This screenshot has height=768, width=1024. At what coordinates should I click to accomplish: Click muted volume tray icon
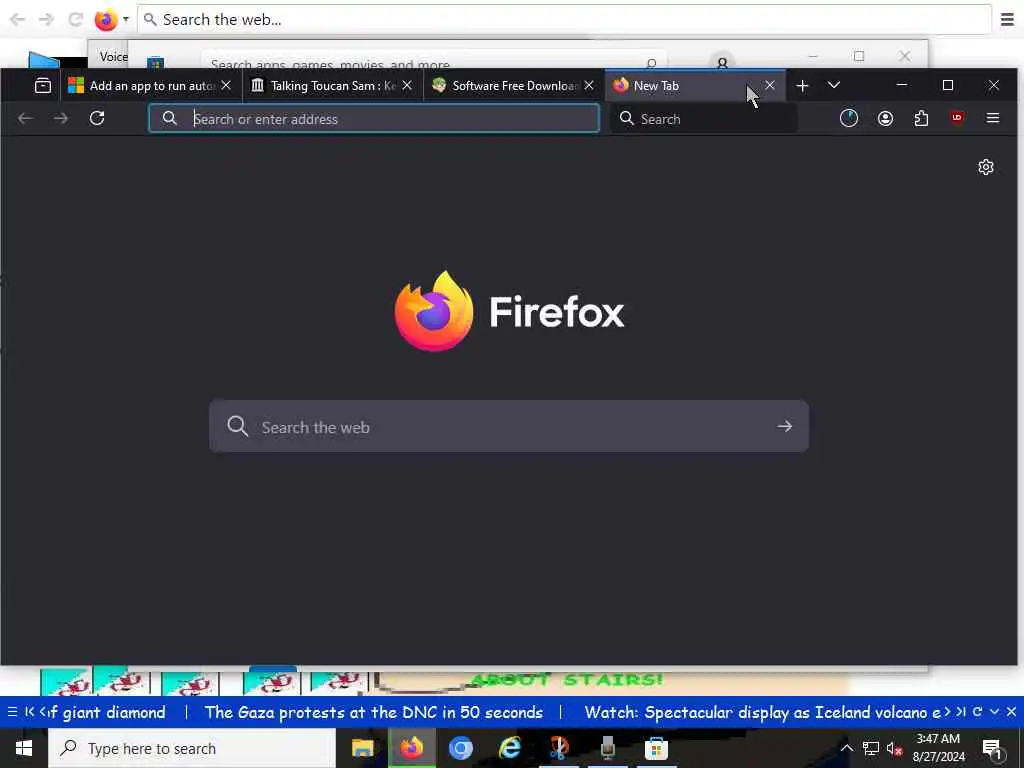point(895,748)
